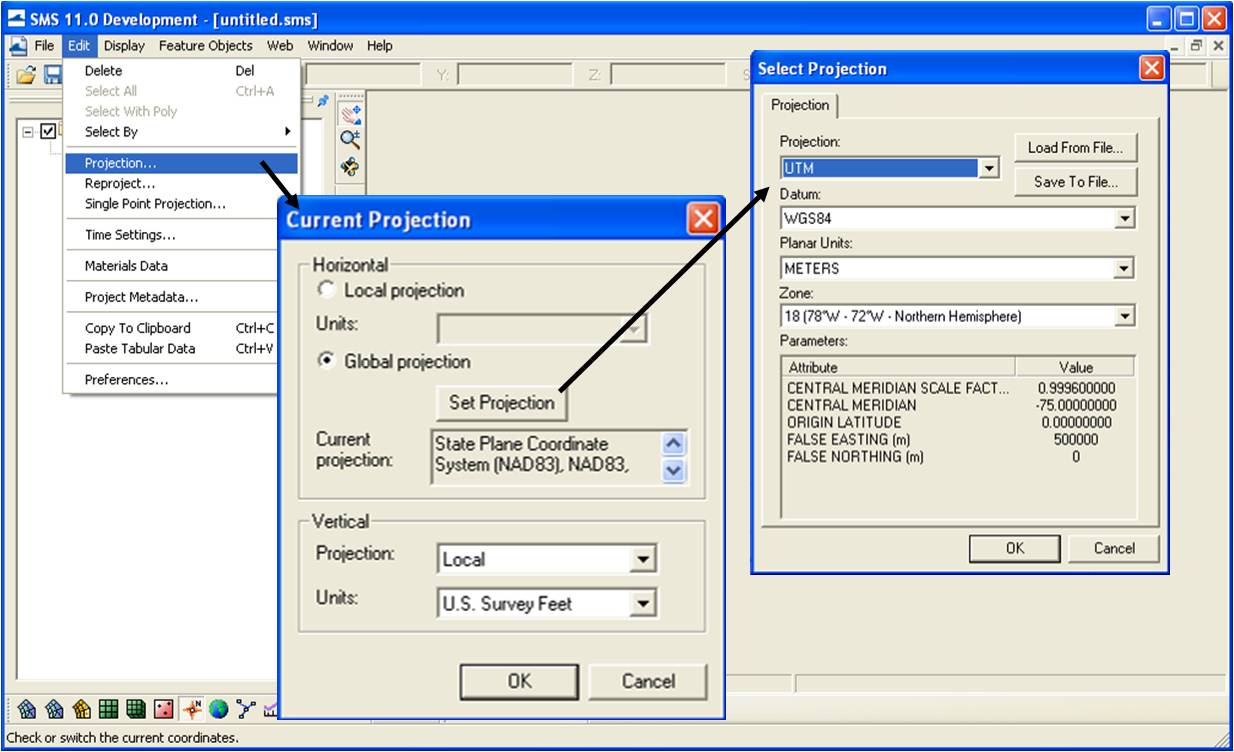The width and height of the screenshot is (1234, 752).
Task: Open the Zone dropdown list
Action: (958, 316)
